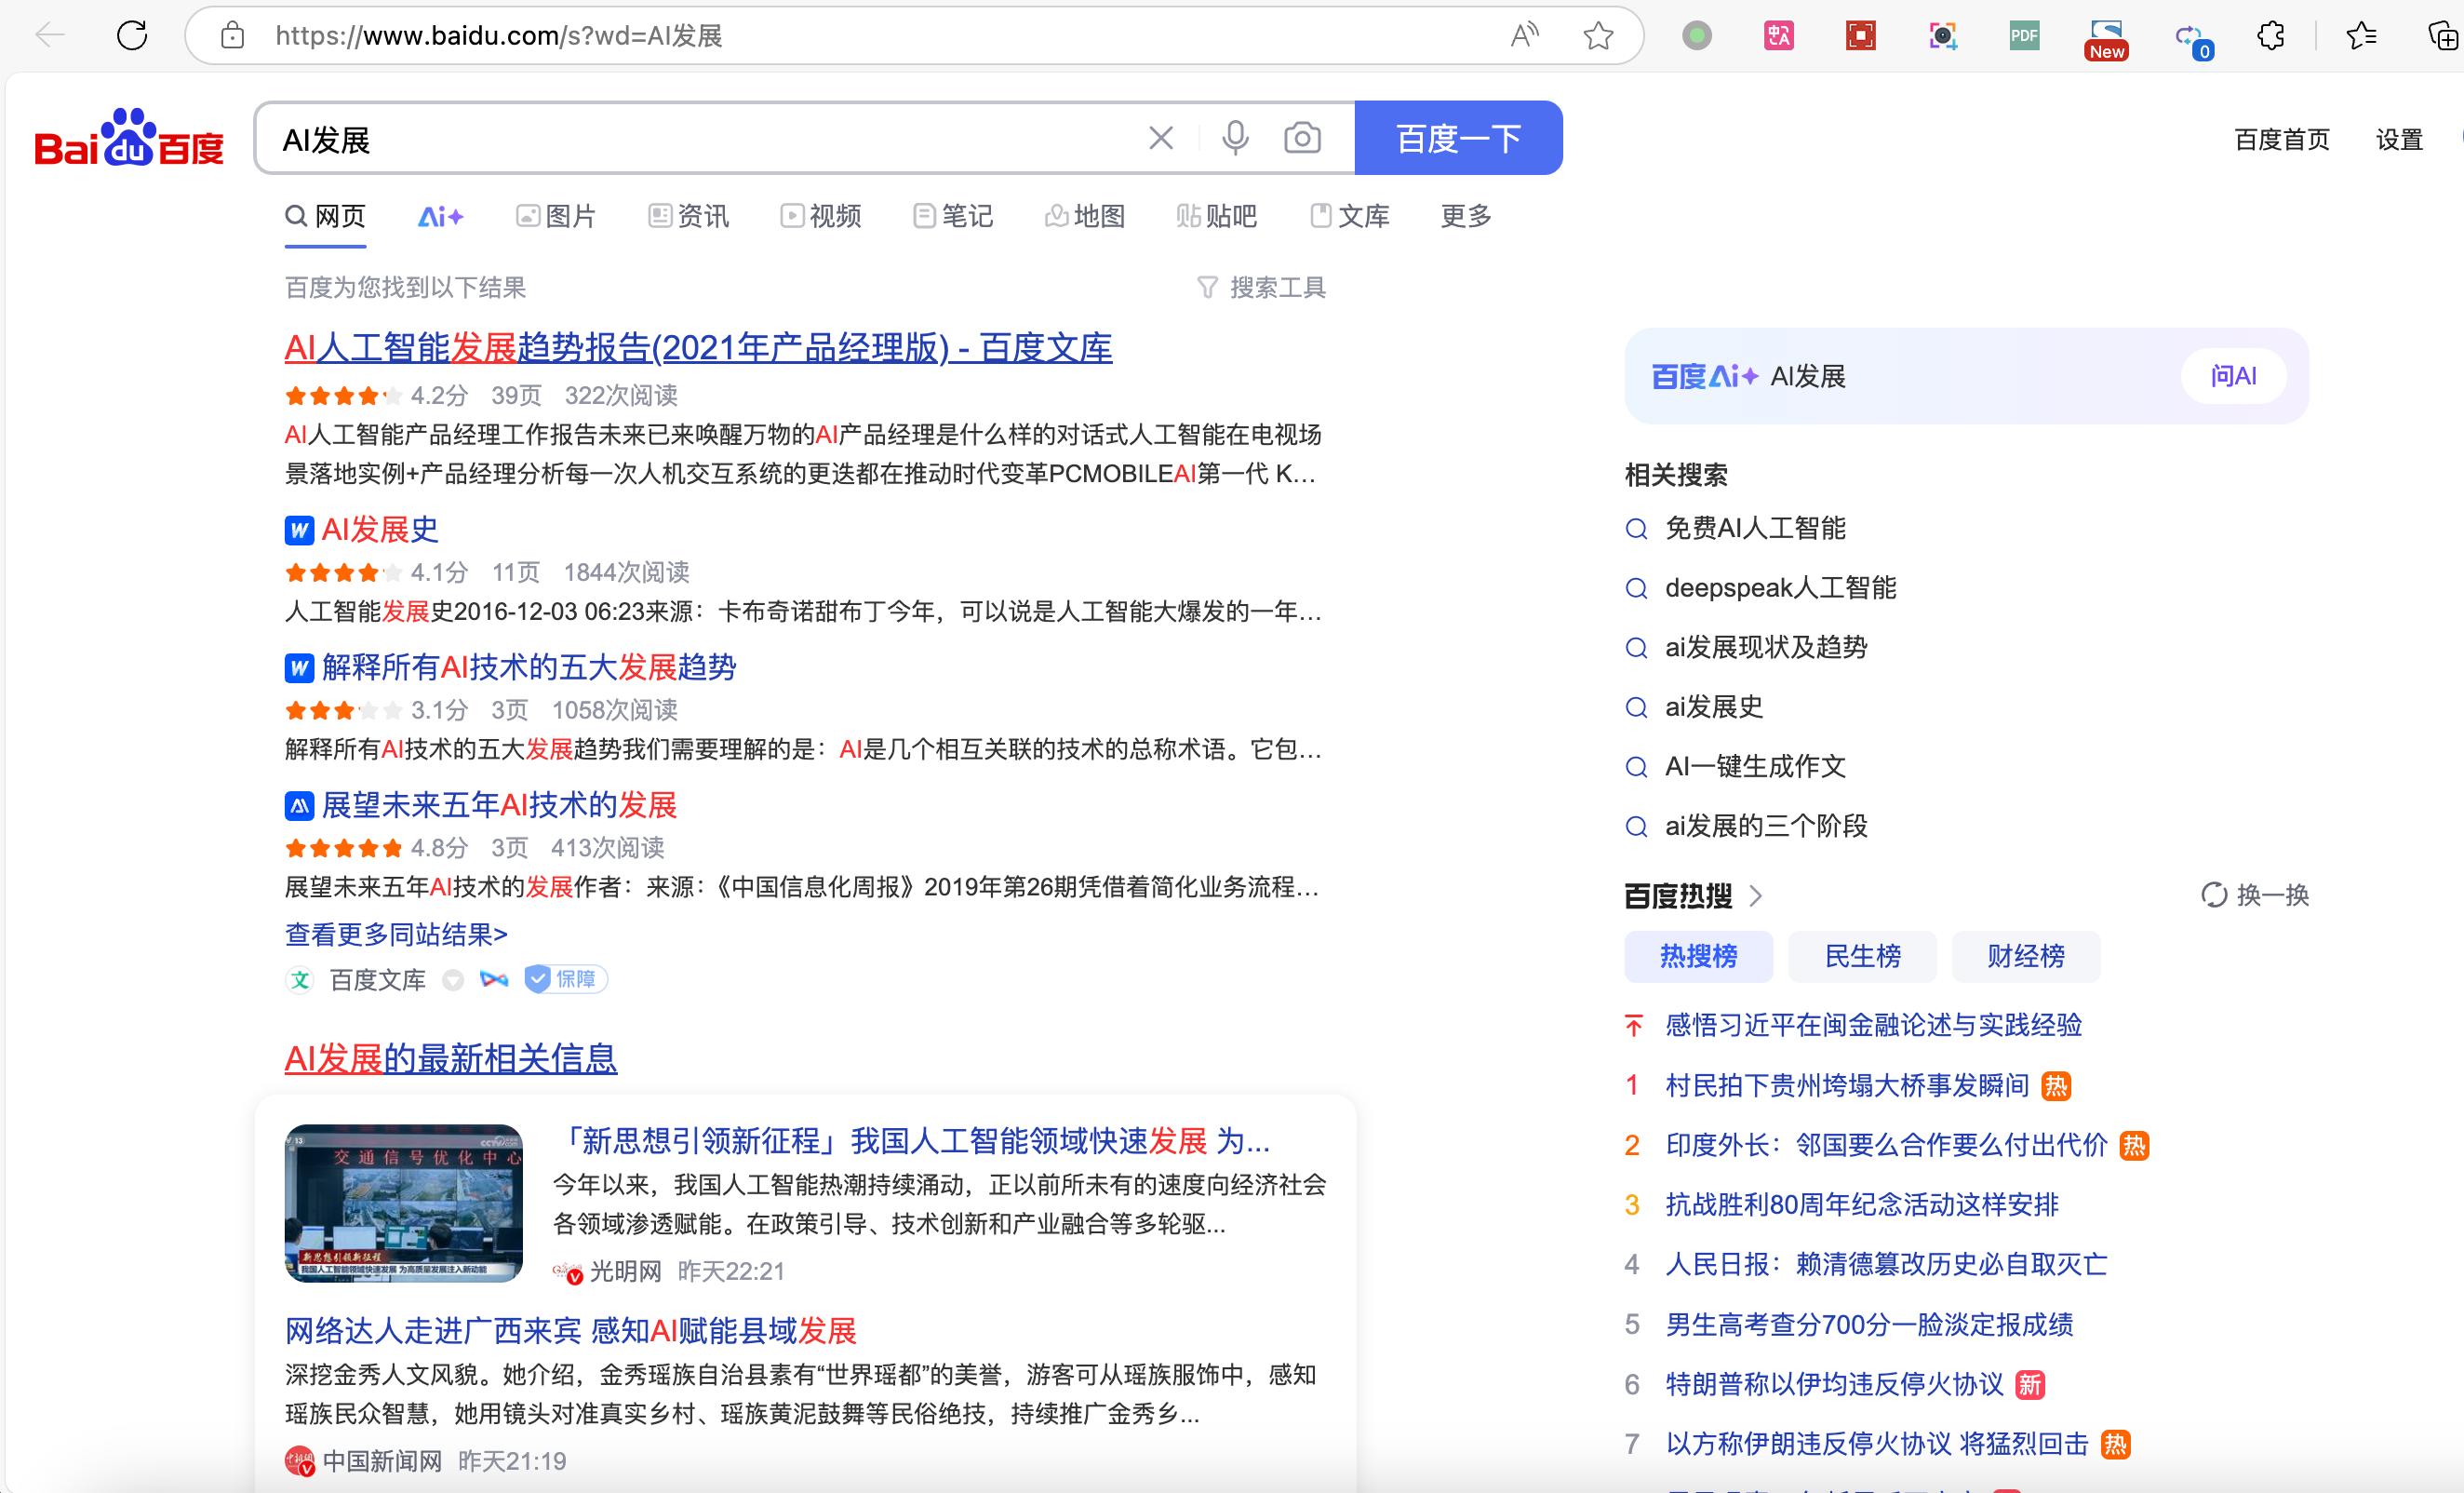
Task: Click the browser back arrow
Action: [49, 36]
